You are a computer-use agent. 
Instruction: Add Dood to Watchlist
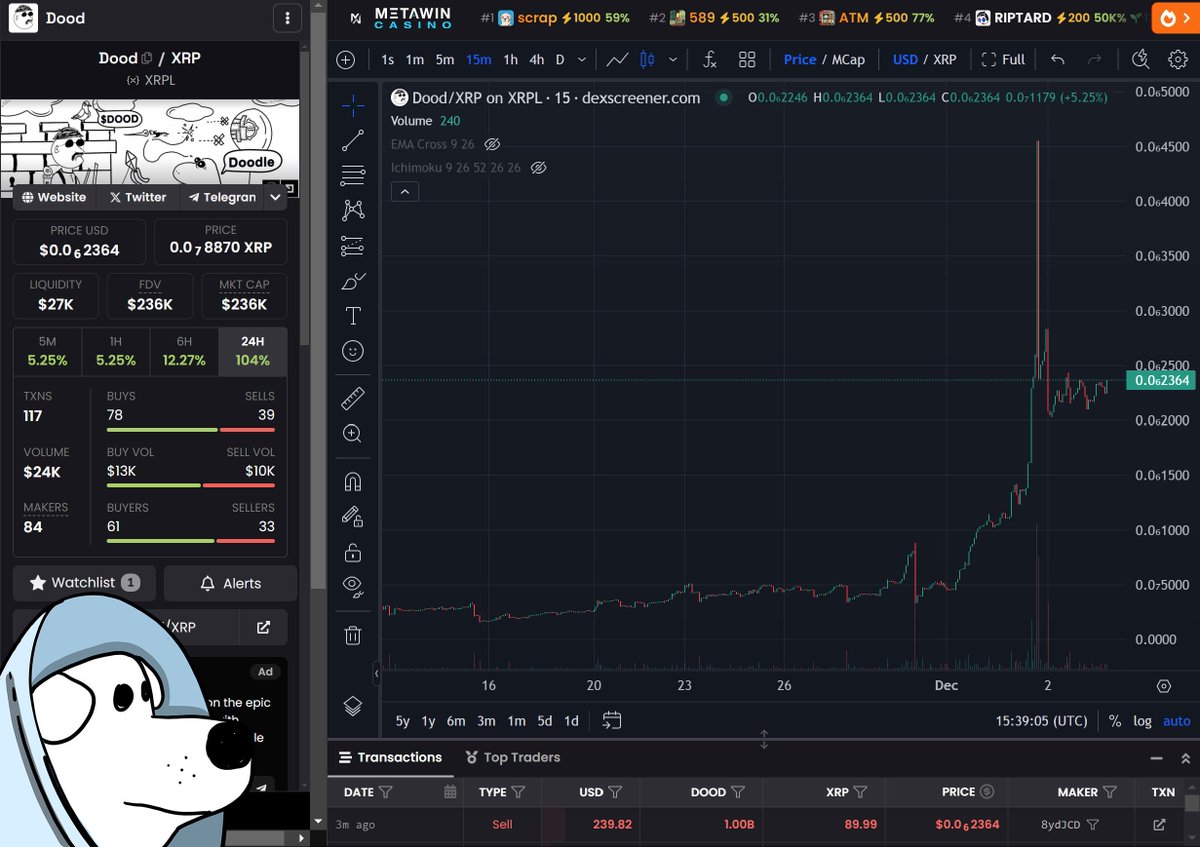tap(85, 583)
